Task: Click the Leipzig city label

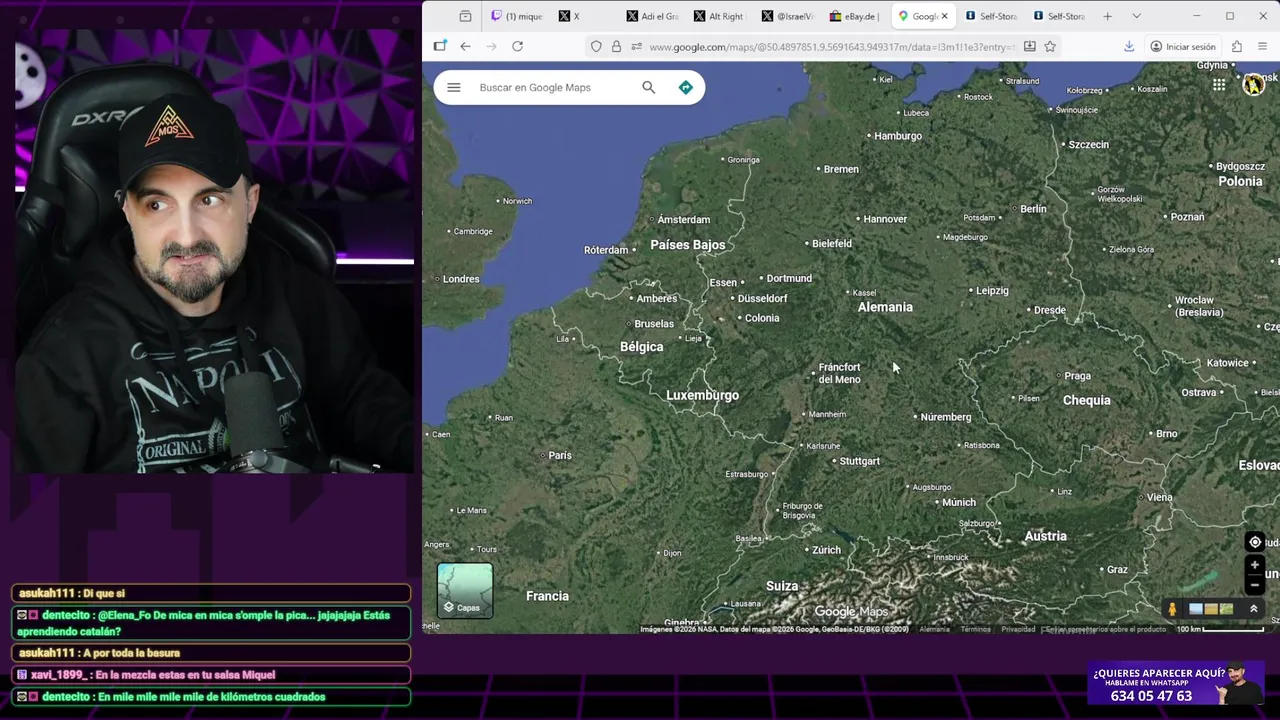Action: pos(992,291)
